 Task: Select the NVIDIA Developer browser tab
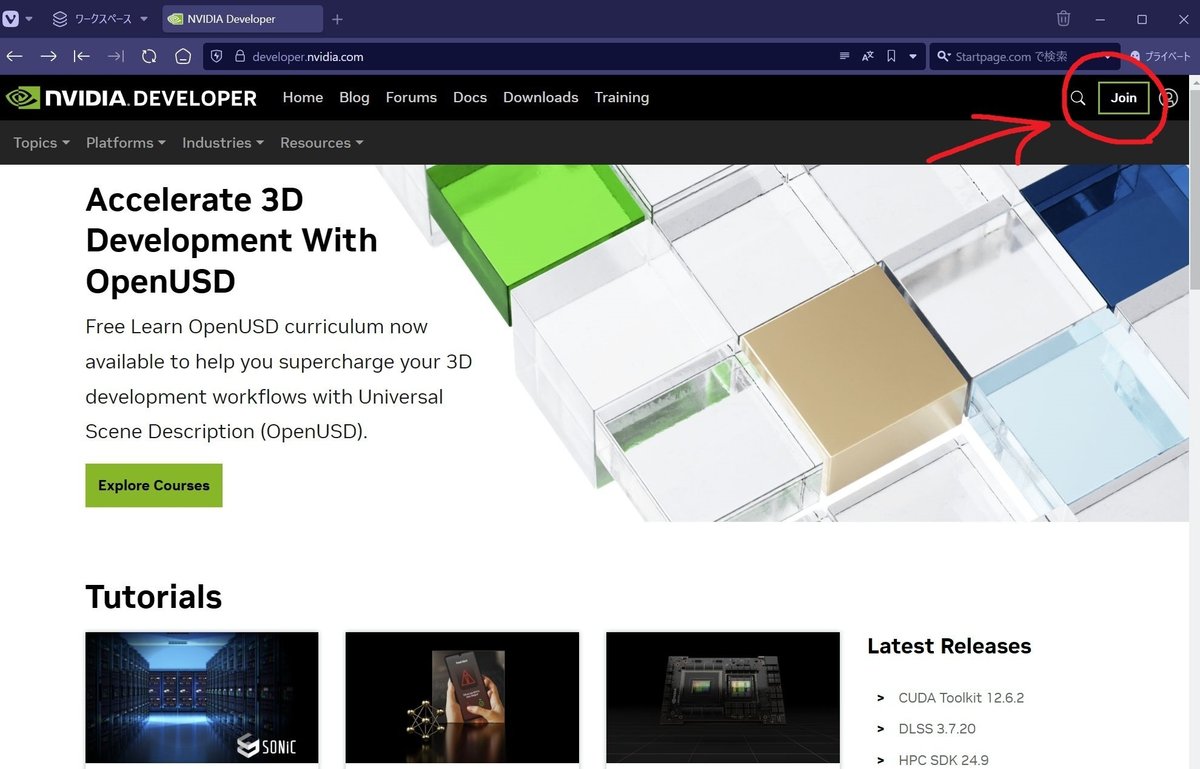240,19
